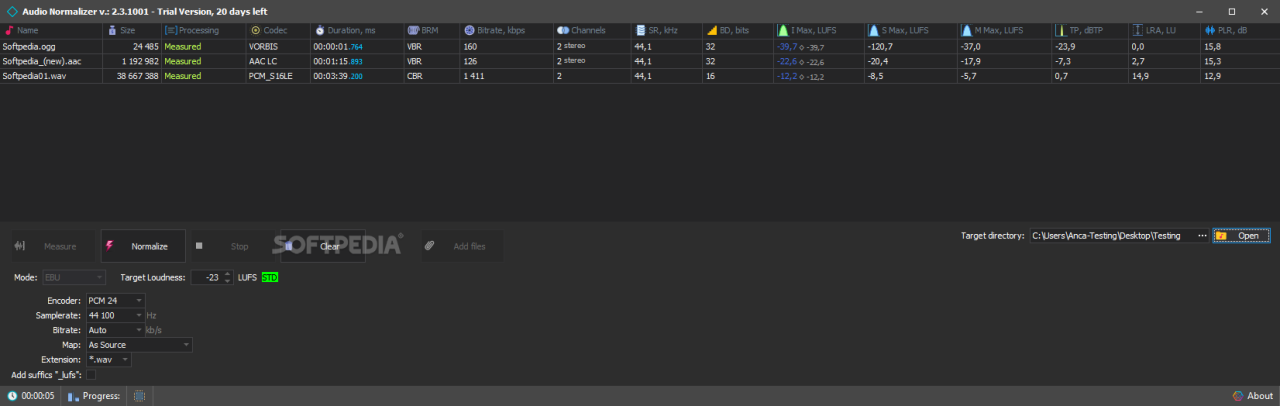Sort by the S Max, LUFS header
Viewport: 1280px width, 406px height.
point(911,31)
